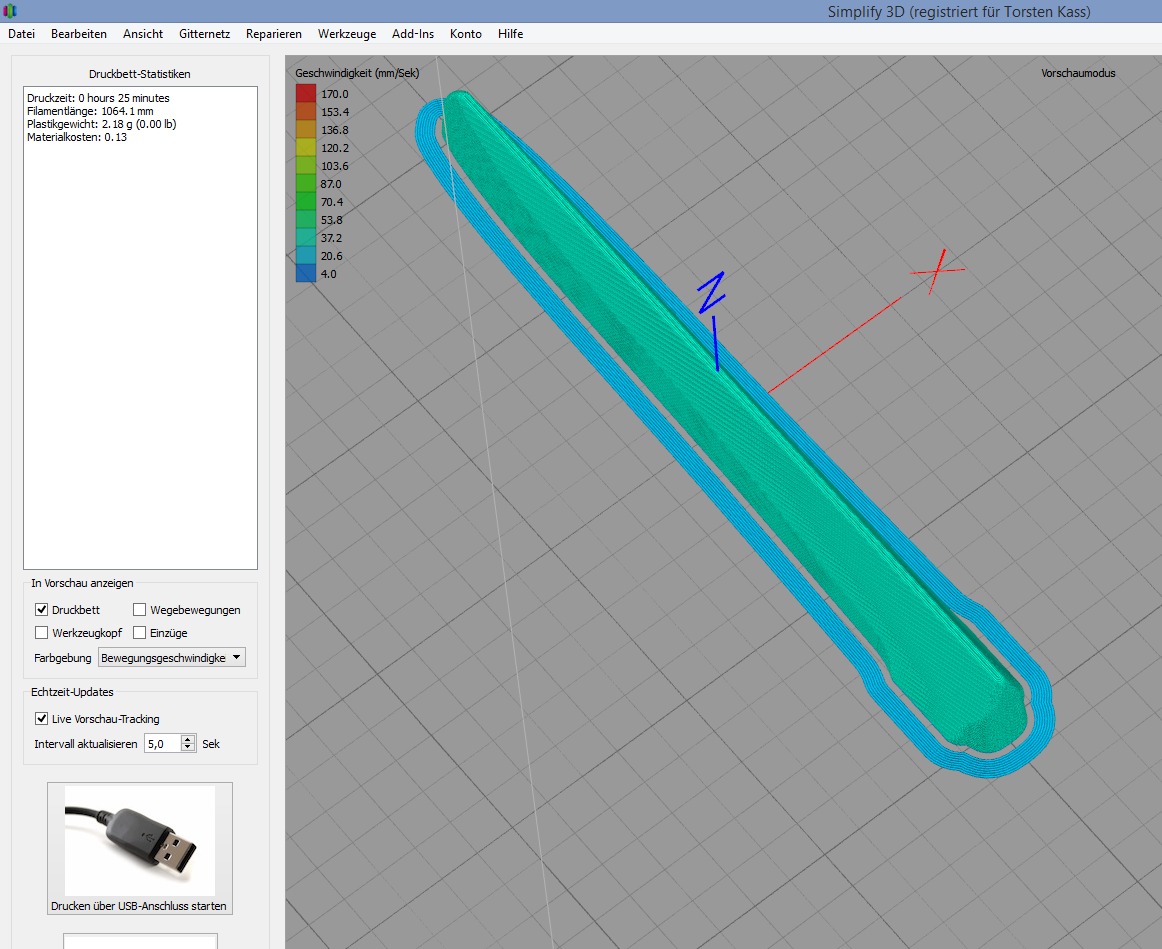Open the Gitternetz menu
The image size is (1162, 949).
tap(205, 34)
